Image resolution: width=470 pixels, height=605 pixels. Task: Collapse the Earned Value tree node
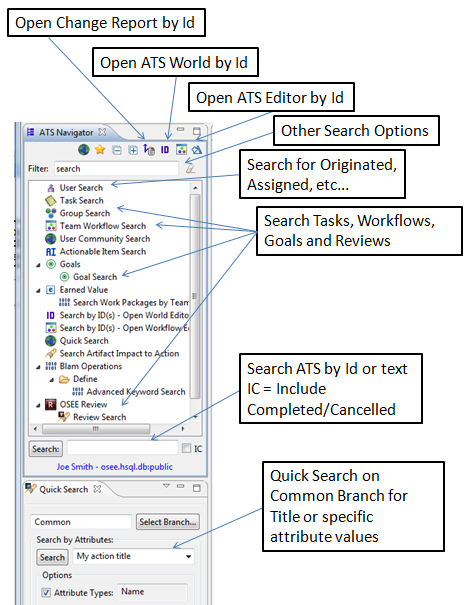[38, 291]
